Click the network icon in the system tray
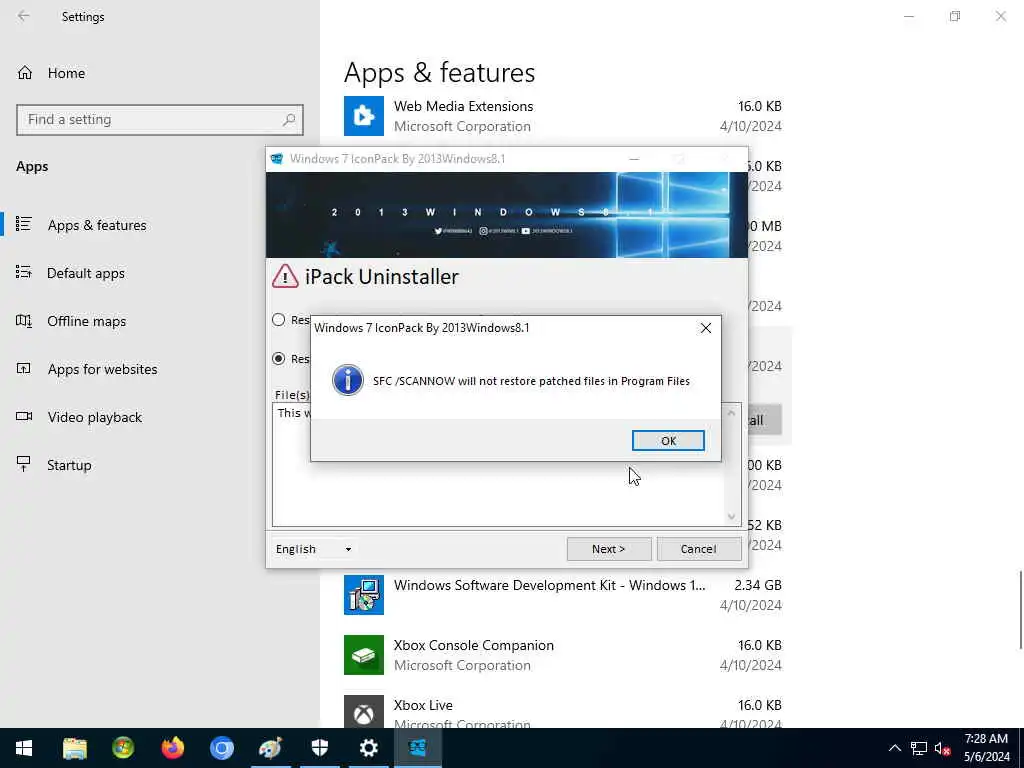Viewport: 1024px width, 768px height. [x=919, y=748]
